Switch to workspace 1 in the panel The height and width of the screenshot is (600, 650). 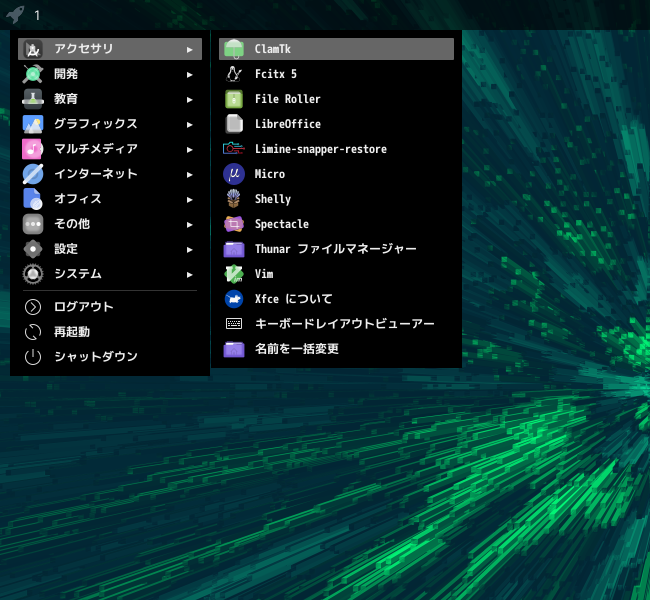pos(37,15)
